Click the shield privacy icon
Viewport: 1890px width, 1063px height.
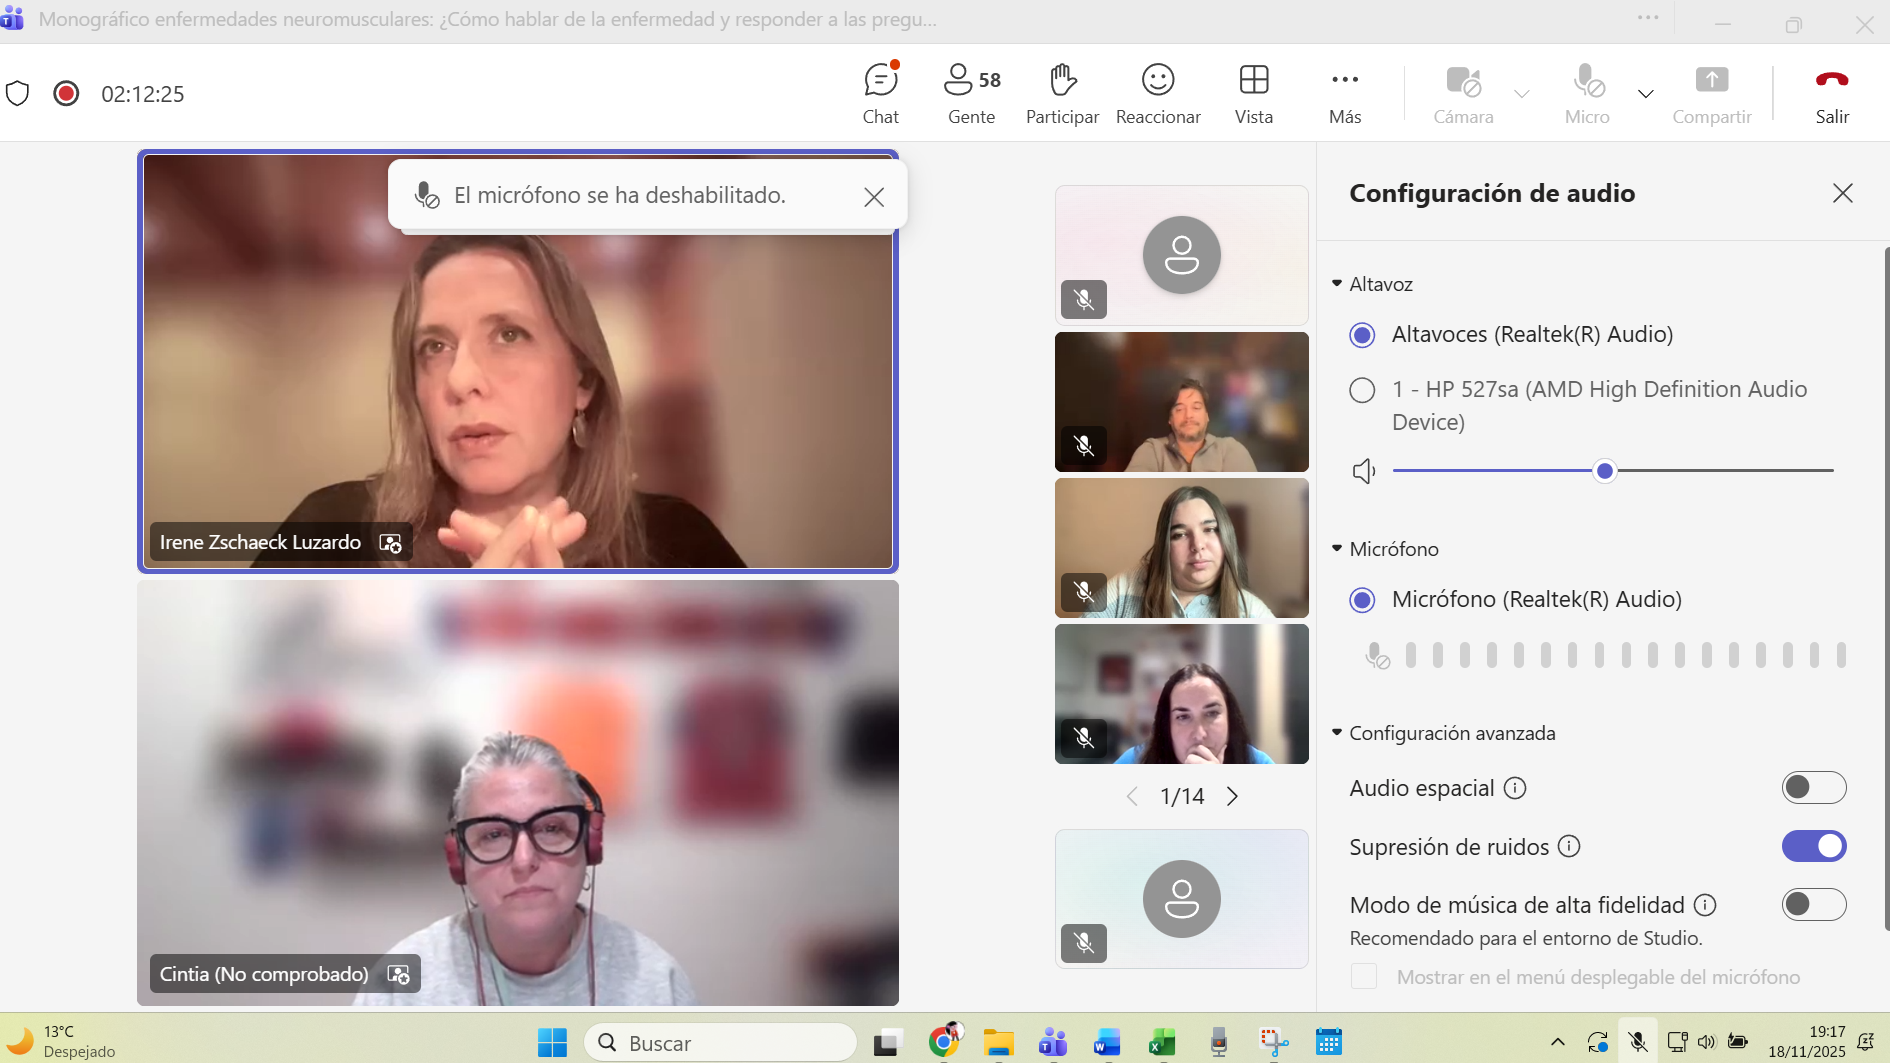(x=18, y=94)
